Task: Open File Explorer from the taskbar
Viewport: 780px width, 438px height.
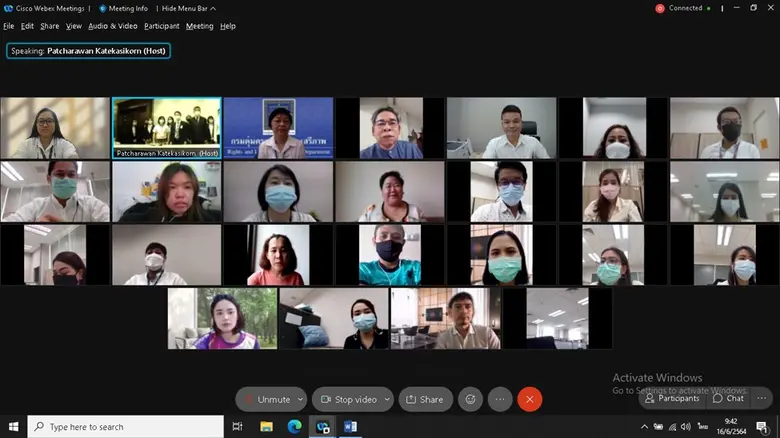Action: point(266,427)
